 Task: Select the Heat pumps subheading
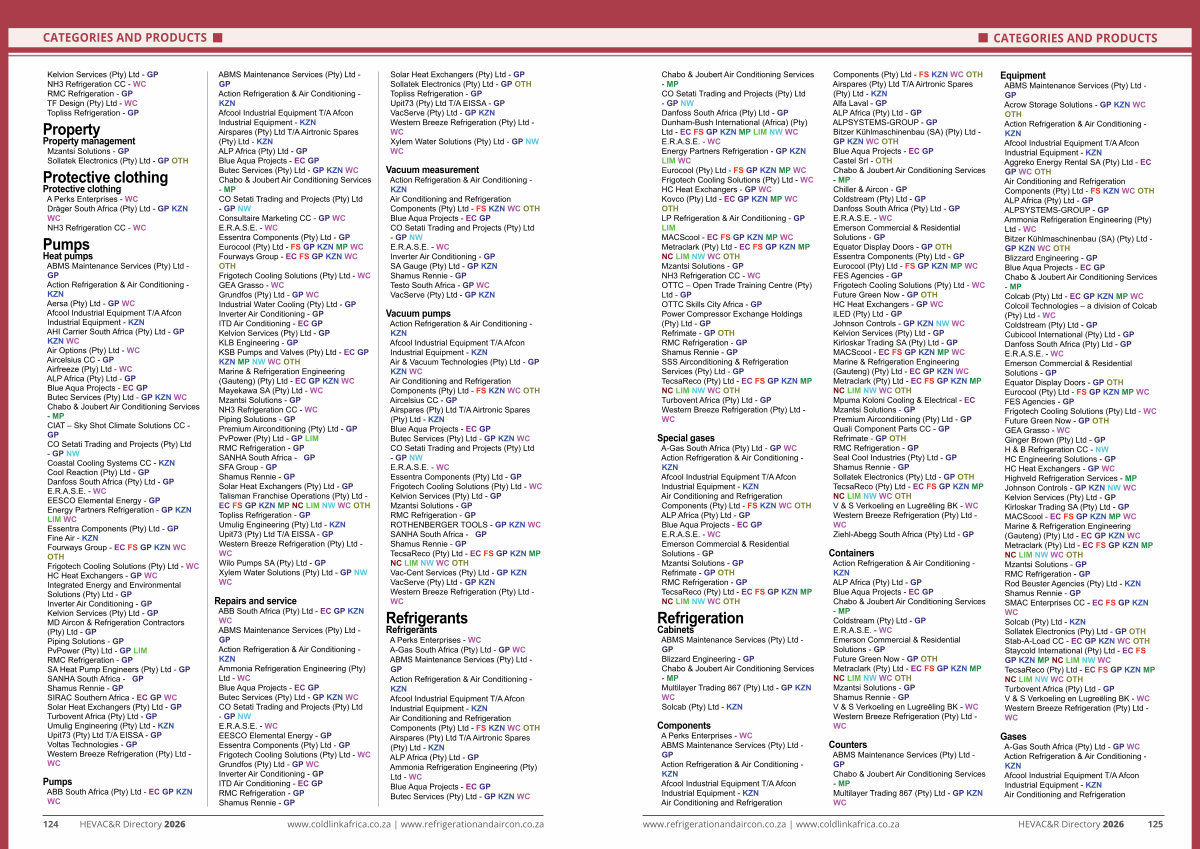68,256
